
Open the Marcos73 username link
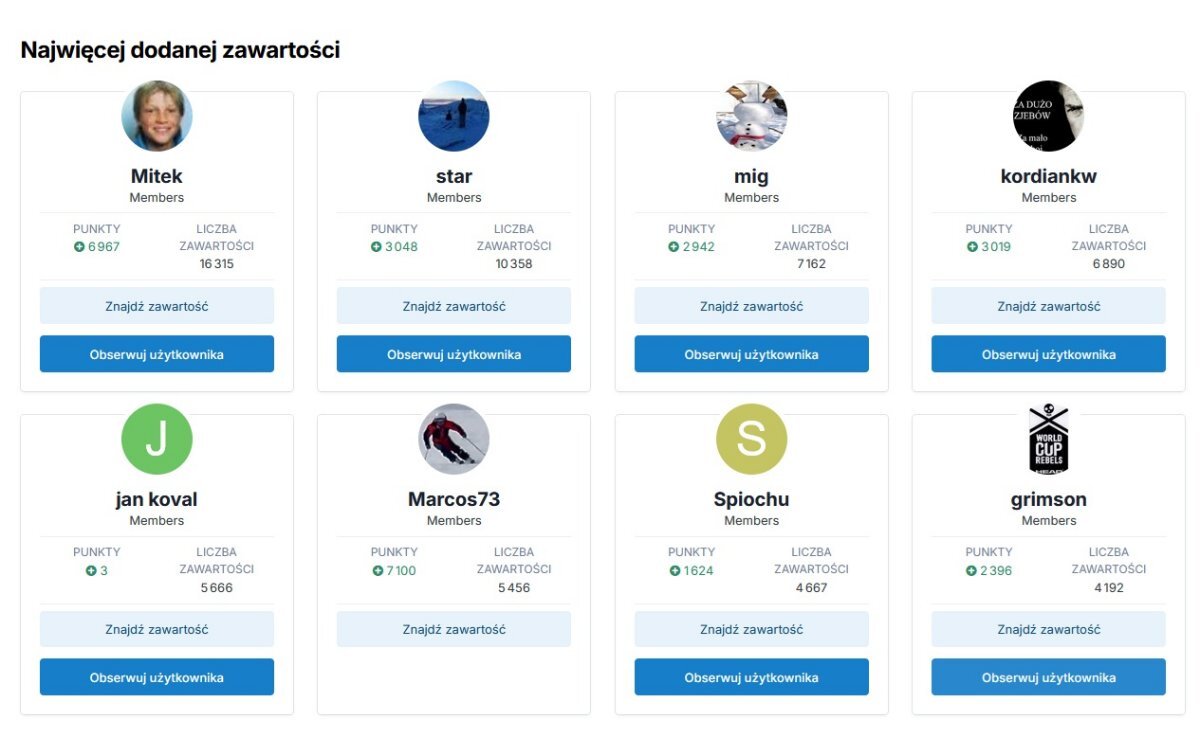(454, 500)
